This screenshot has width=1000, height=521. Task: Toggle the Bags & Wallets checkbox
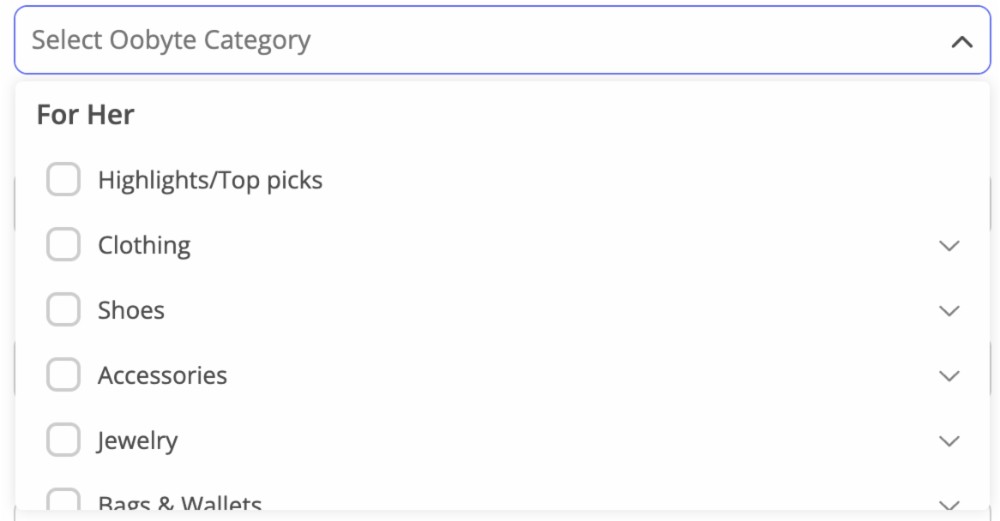(63, 501)
